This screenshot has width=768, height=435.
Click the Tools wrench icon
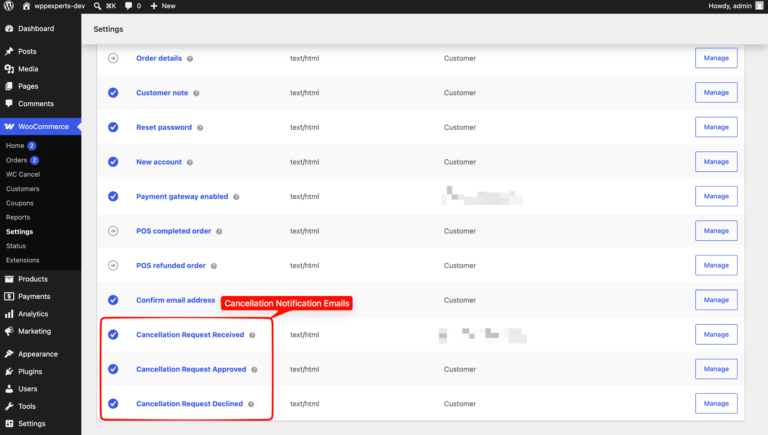(9, 406)
